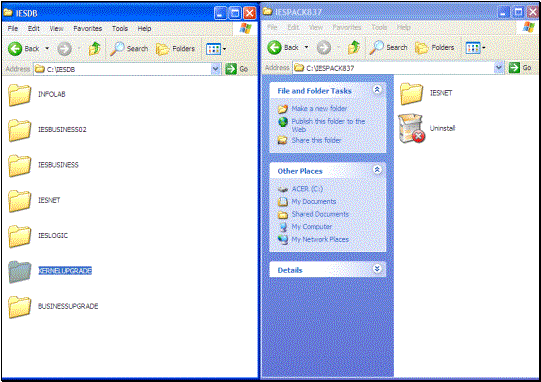Open Tools menu in IESDB window

[x=120, y=29]
